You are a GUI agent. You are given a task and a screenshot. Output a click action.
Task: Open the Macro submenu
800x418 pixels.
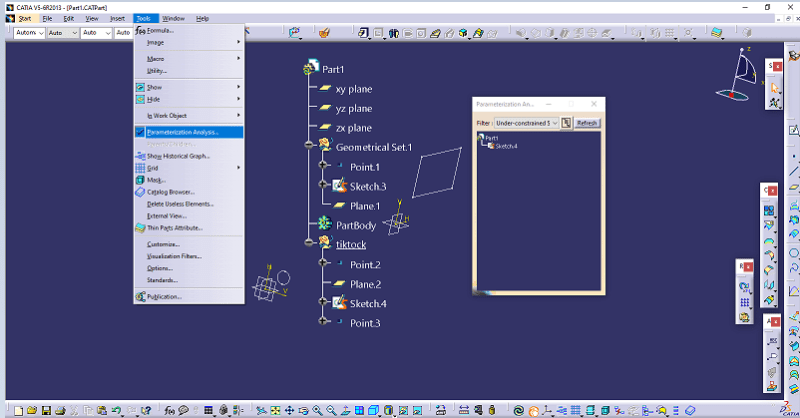tap(189, 59)
